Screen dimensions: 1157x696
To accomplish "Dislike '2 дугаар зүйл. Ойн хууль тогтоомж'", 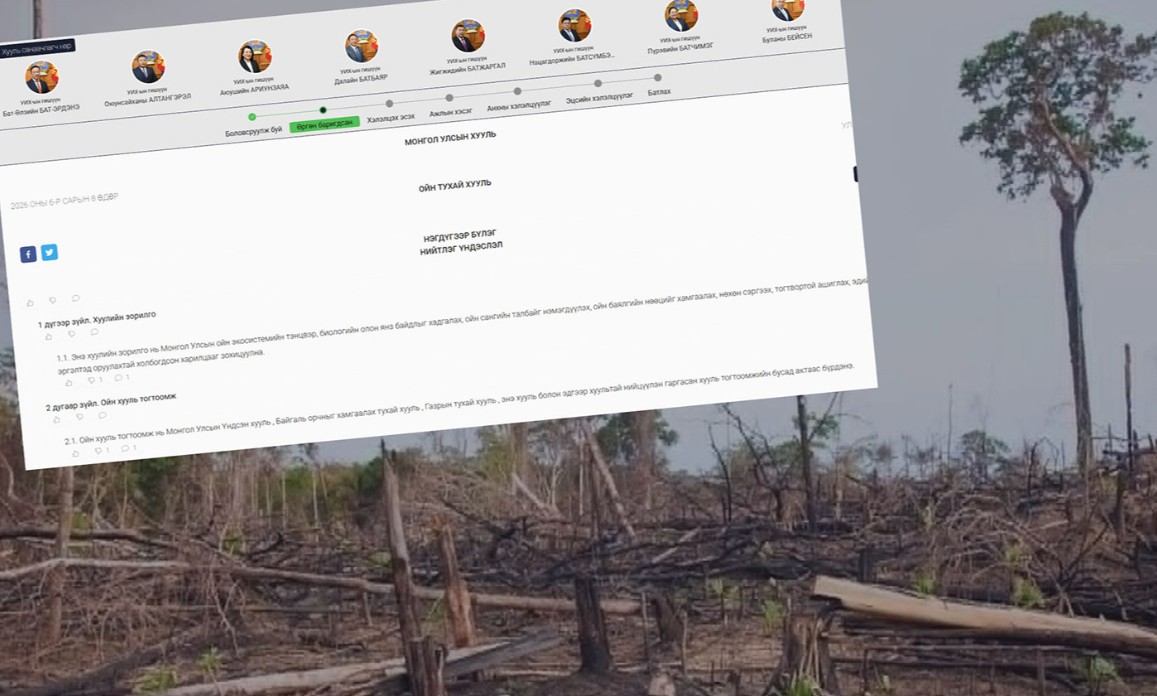I will (80, 418).
